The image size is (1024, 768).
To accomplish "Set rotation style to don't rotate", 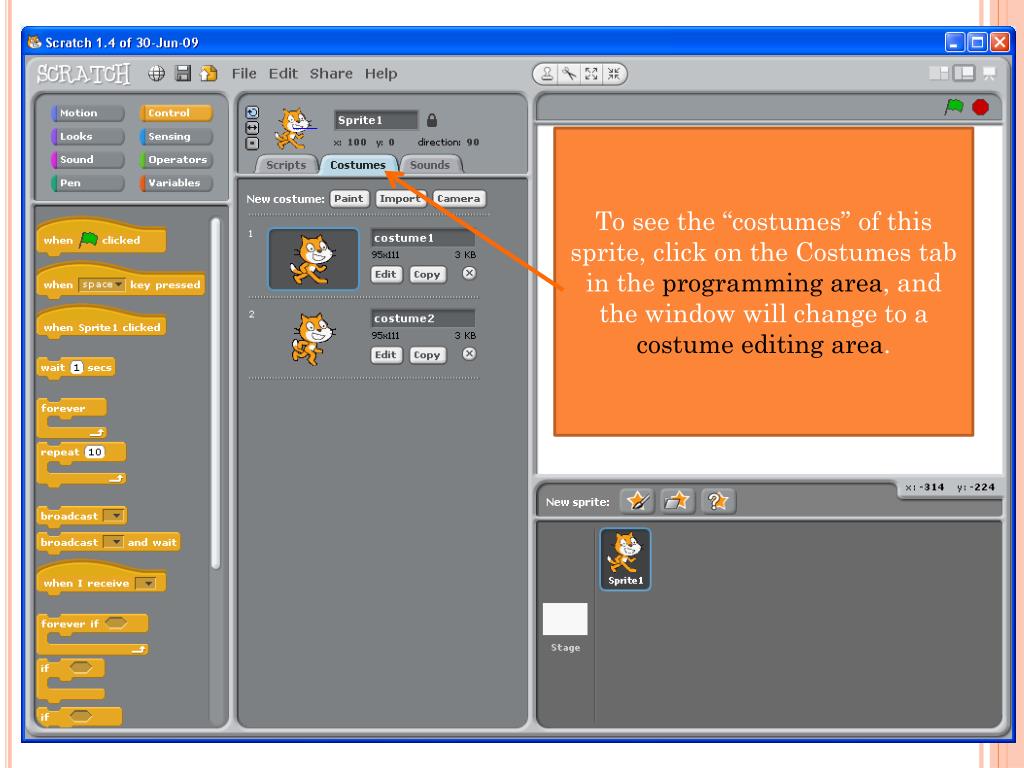I will click(x=252, y=144).
